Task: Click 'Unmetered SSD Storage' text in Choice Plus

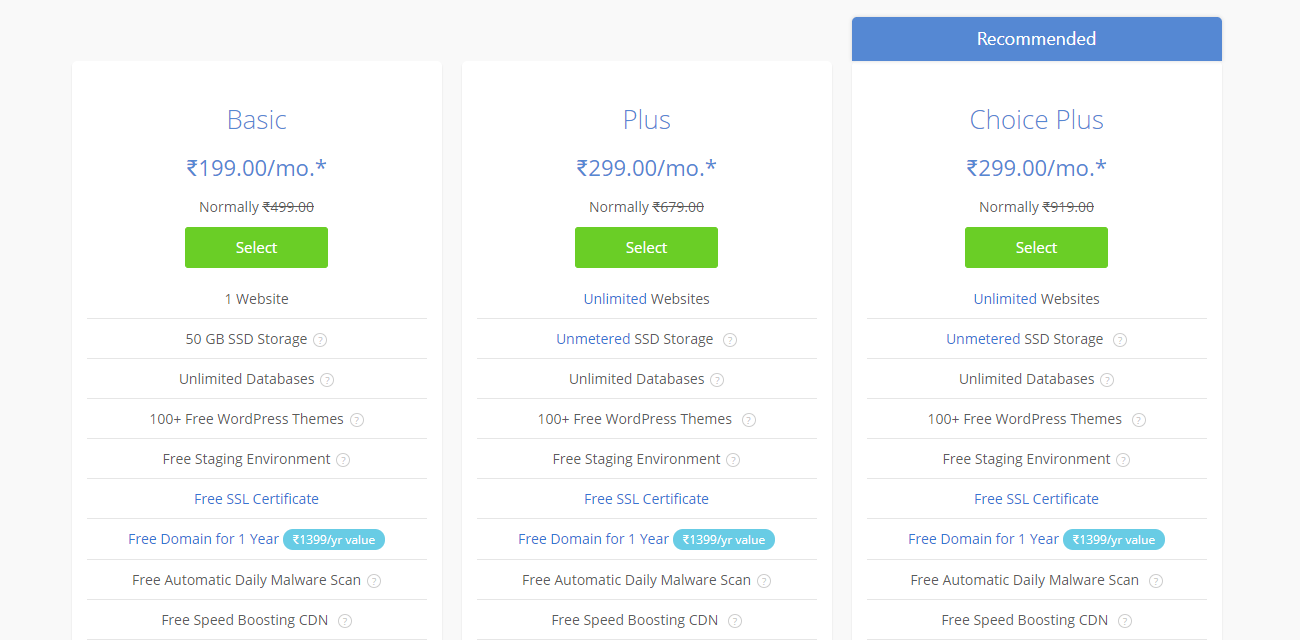Action: (x=1025, y=339)
